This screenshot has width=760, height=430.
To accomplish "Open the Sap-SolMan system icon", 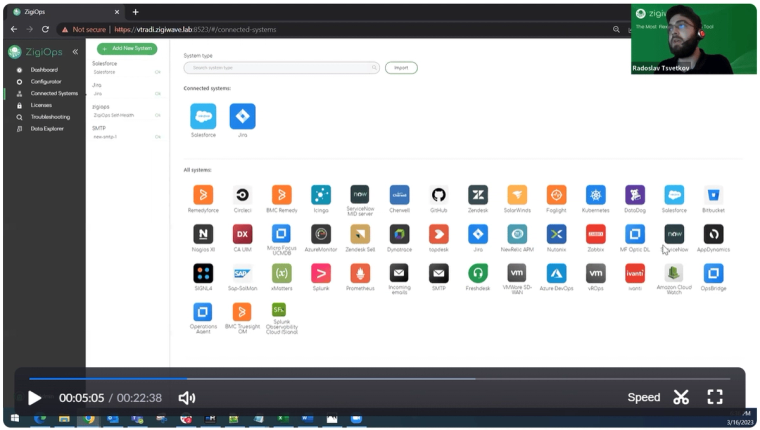I will pyautogui.click(x=242, y=273).
